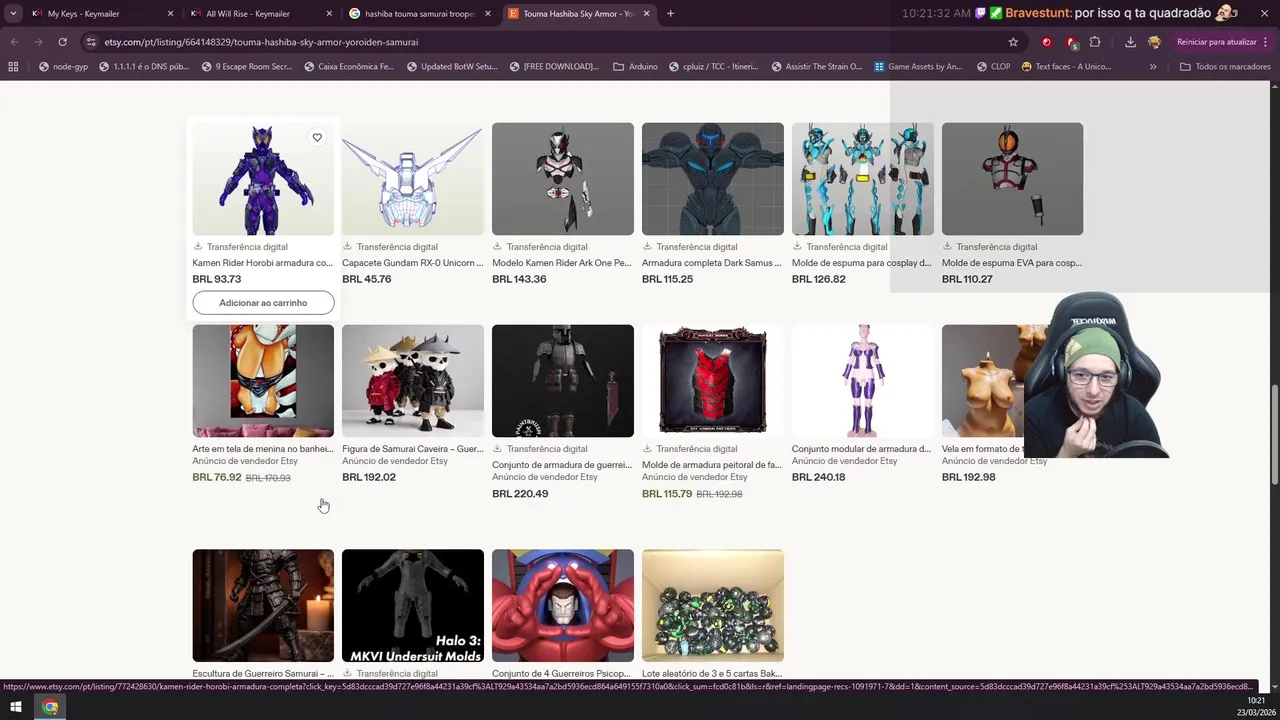Open 9 Escape Room Secr bookmark
This screenshot has height=720, width=1280.
tap(246, 66)
